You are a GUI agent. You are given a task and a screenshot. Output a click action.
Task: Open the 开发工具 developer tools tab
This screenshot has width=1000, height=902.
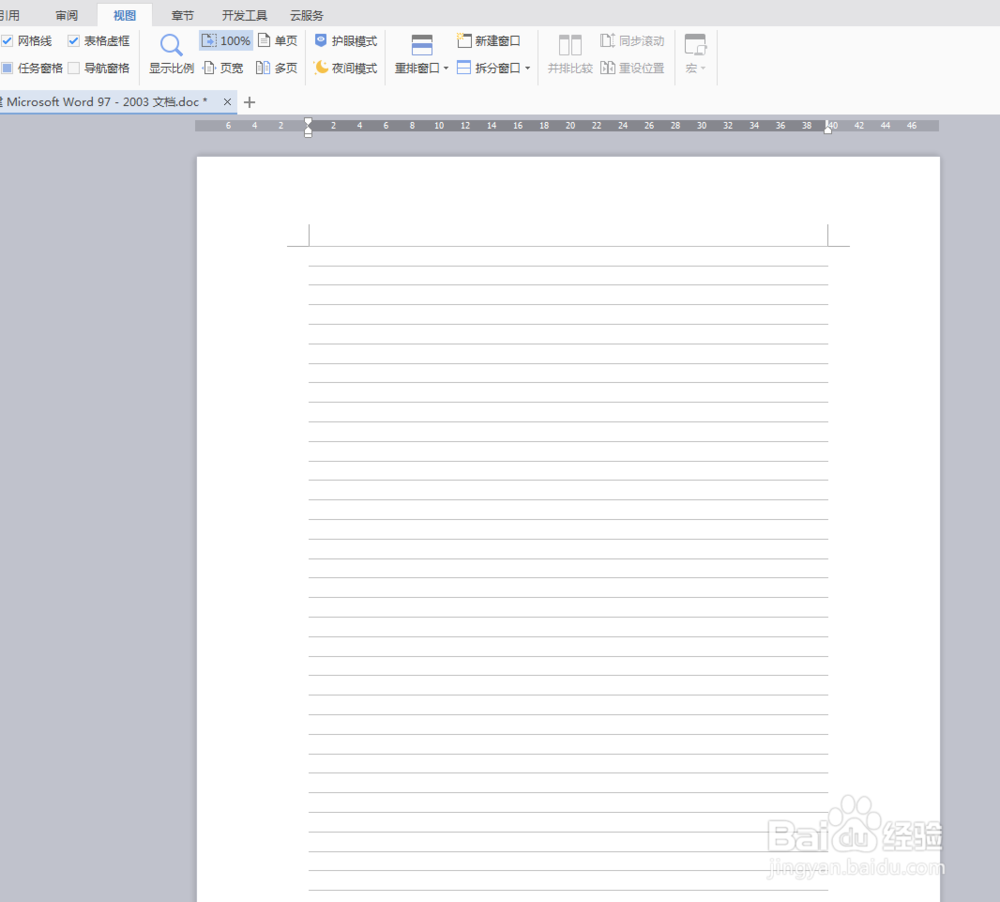244,15
